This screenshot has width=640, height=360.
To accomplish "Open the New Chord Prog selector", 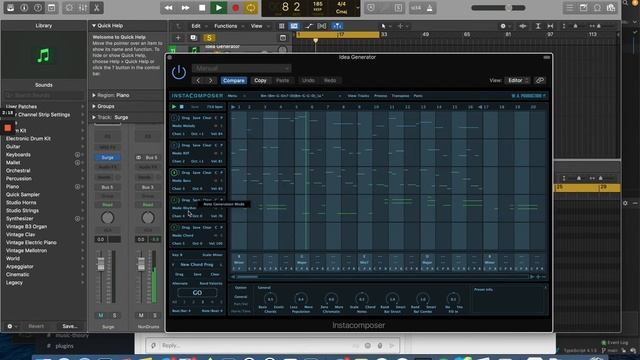I will tap(197, 265).
